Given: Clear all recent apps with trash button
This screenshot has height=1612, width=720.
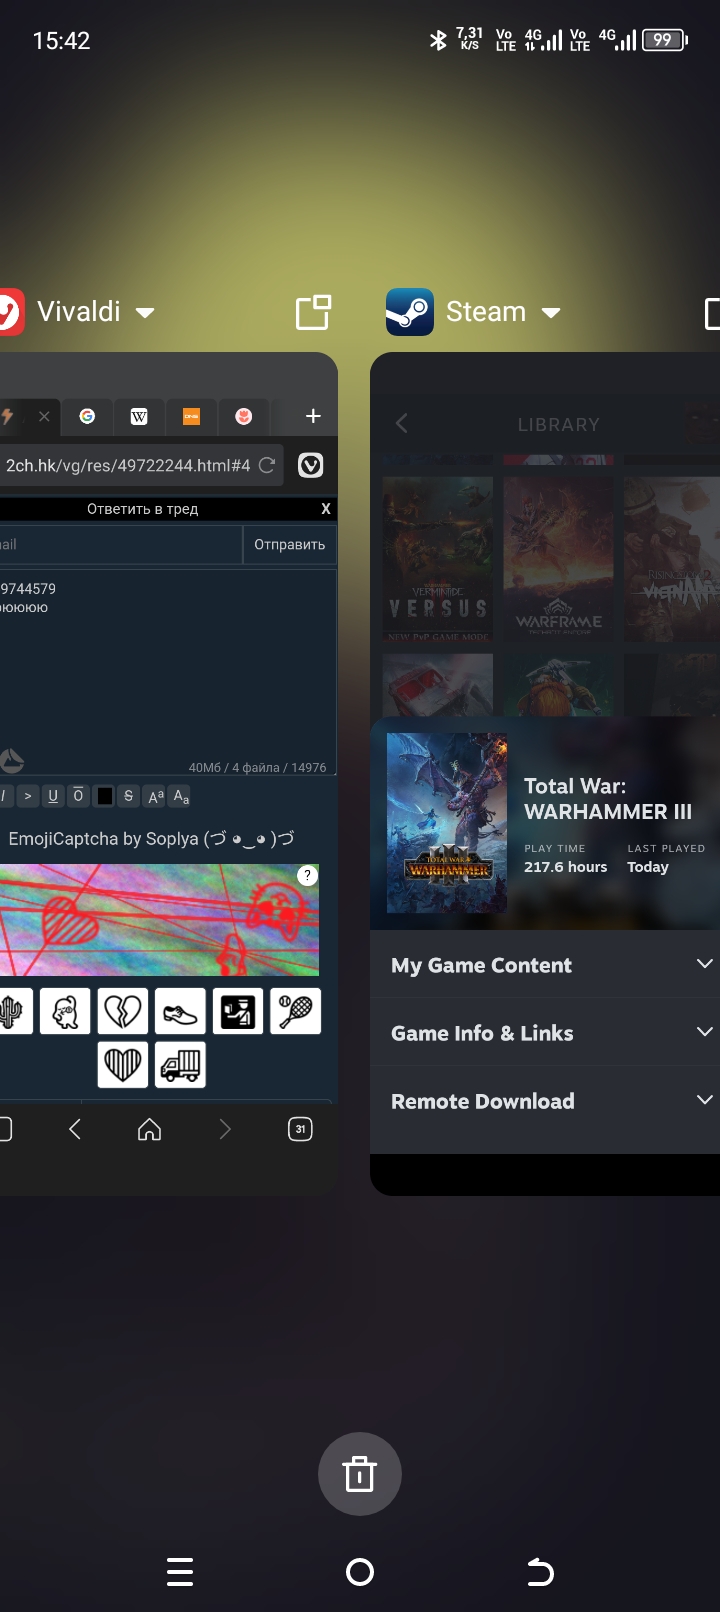Looking at the screenshot, I should (x=360, y=1474).
